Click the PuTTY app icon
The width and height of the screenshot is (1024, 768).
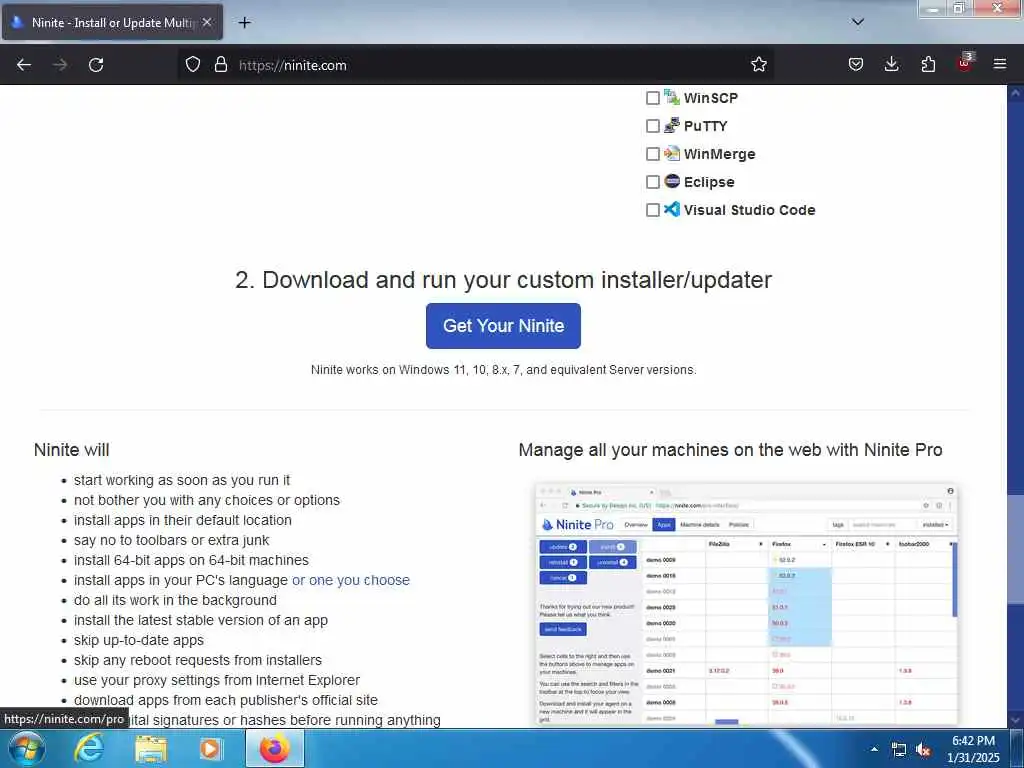(672, 125)
